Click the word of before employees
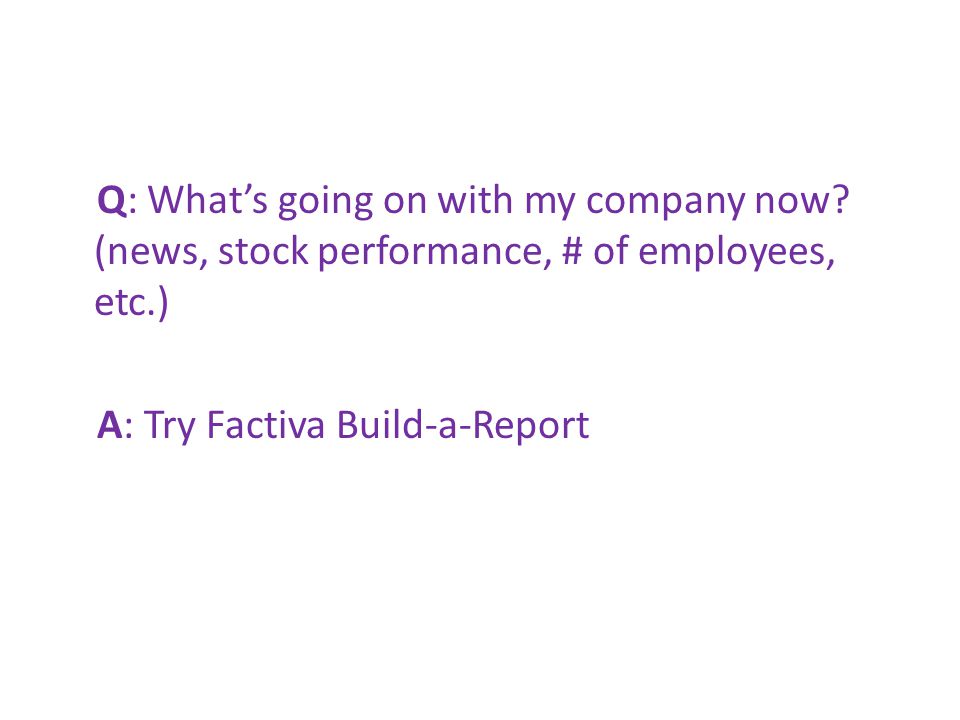The height and width of the screenshot is (720, 960). click(x=610, y=251)
